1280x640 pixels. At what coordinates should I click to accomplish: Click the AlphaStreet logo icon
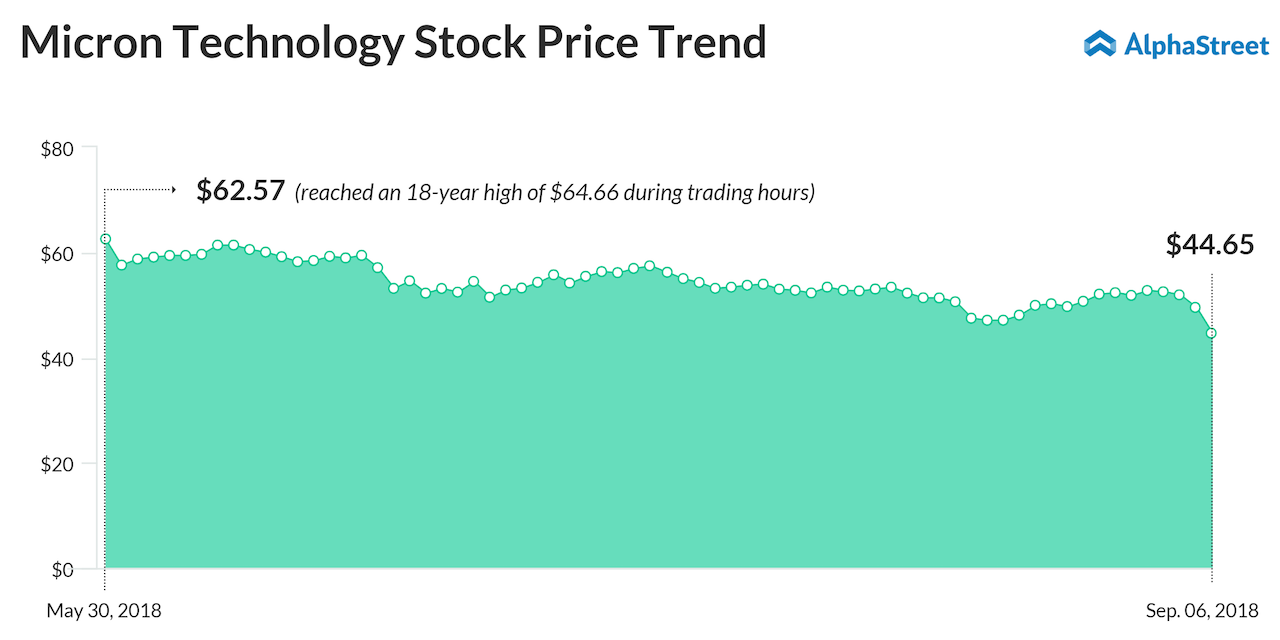tap(1099, 43)
